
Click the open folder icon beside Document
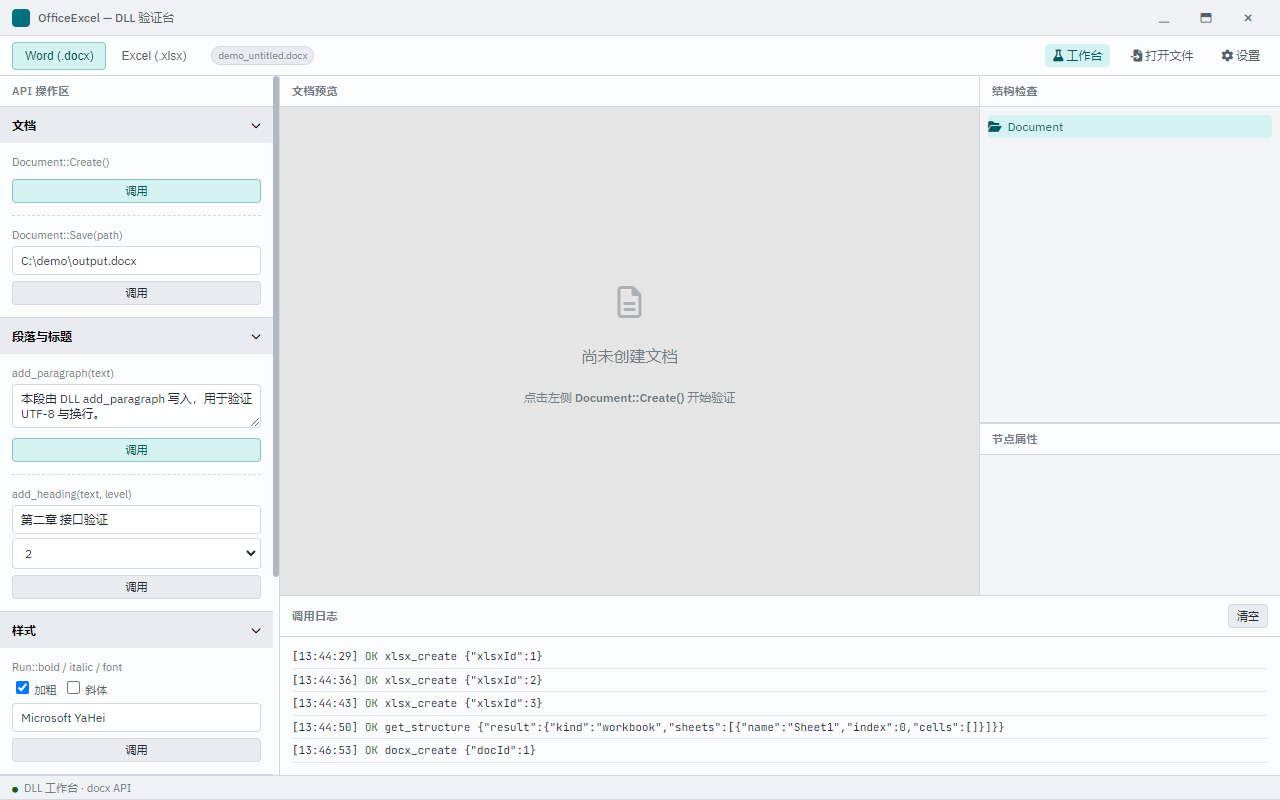pyautogui.click(x=995, y=127)
